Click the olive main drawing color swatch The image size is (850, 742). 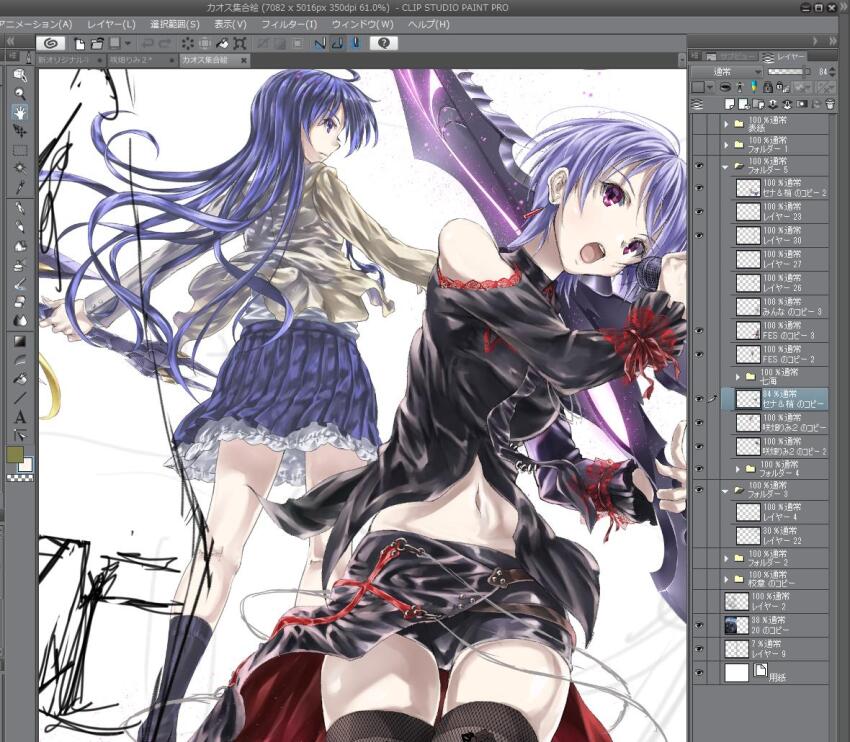[15, 455]
